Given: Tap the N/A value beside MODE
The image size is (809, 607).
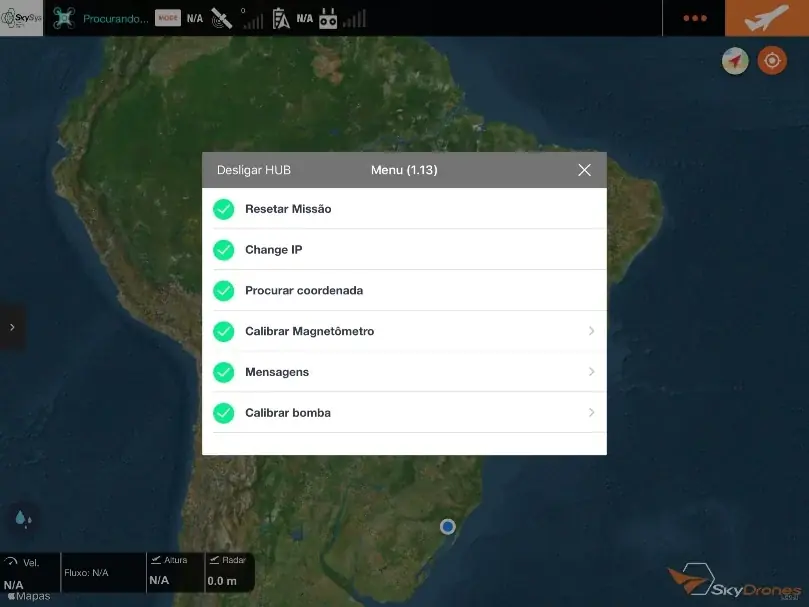Looking at the screenshot, I should click(x=195, y=19).
